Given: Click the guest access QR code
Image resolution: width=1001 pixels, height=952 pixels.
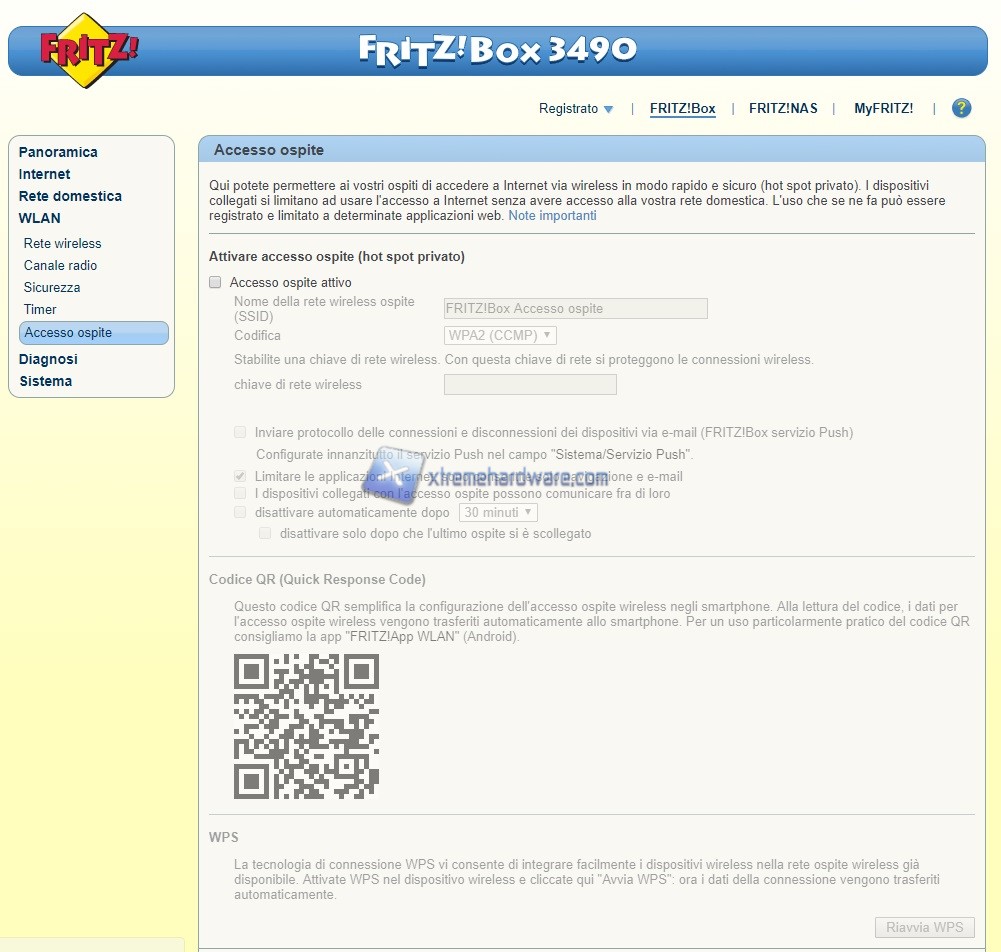Looking at the screenshot, I should pos(306,726).
